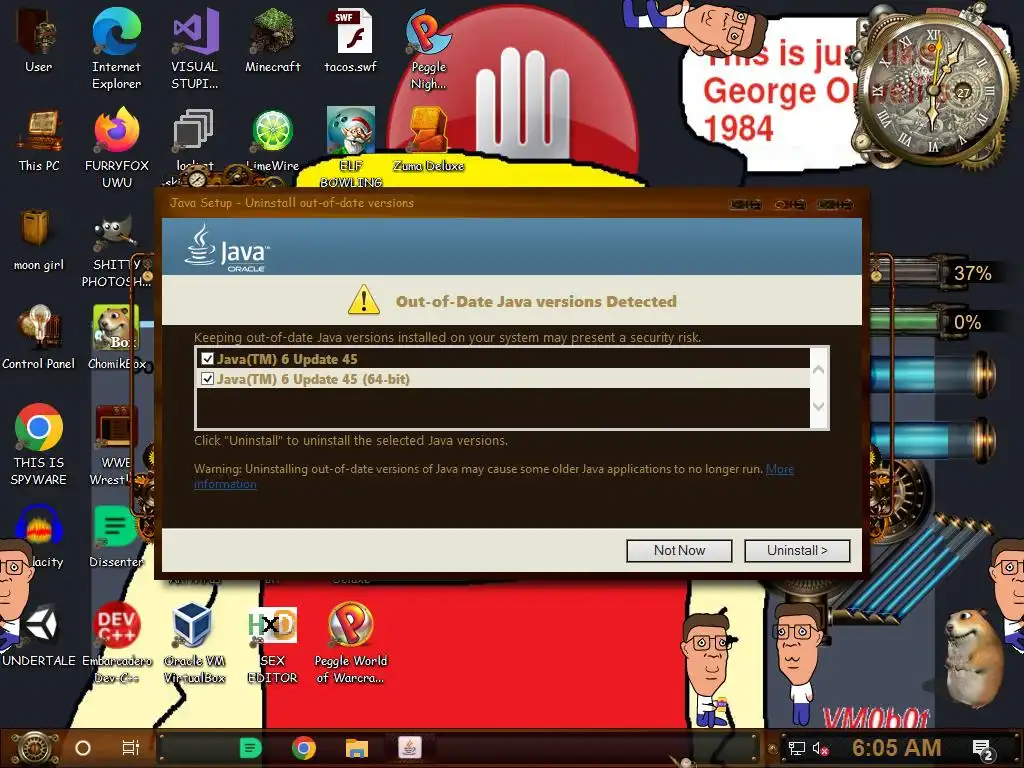This screenshot has height=768, width=1024.
Task: Open File Explorer from the taskbar
Action: click(357, 748)
